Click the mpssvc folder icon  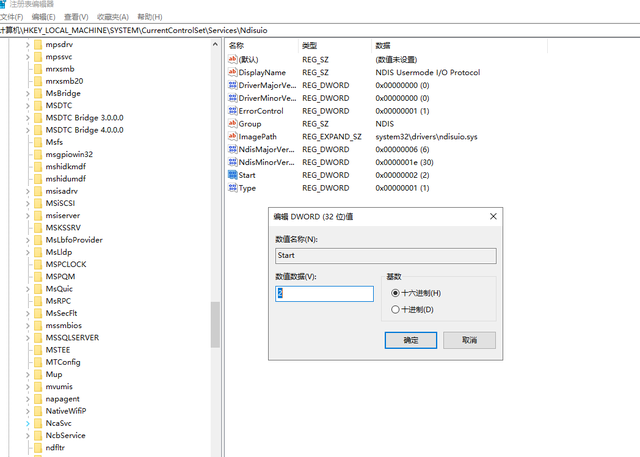[38, 57]
